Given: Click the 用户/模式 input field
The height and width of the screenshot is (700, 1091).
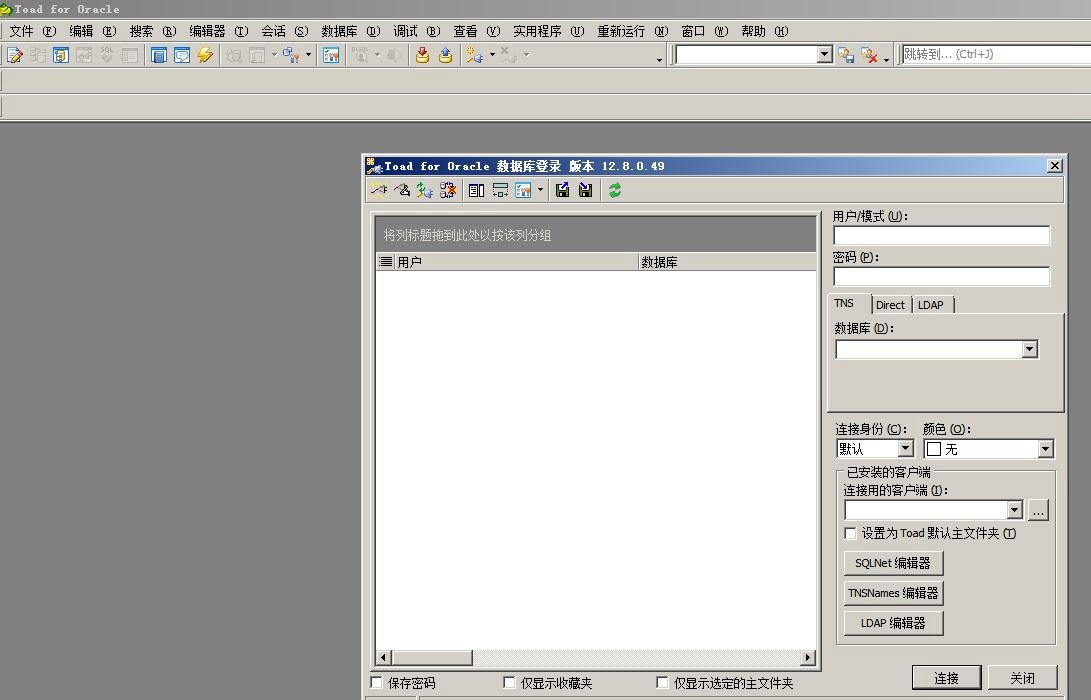Looking at the screenshot, I should pyautogui.click(x=941, y=236).
